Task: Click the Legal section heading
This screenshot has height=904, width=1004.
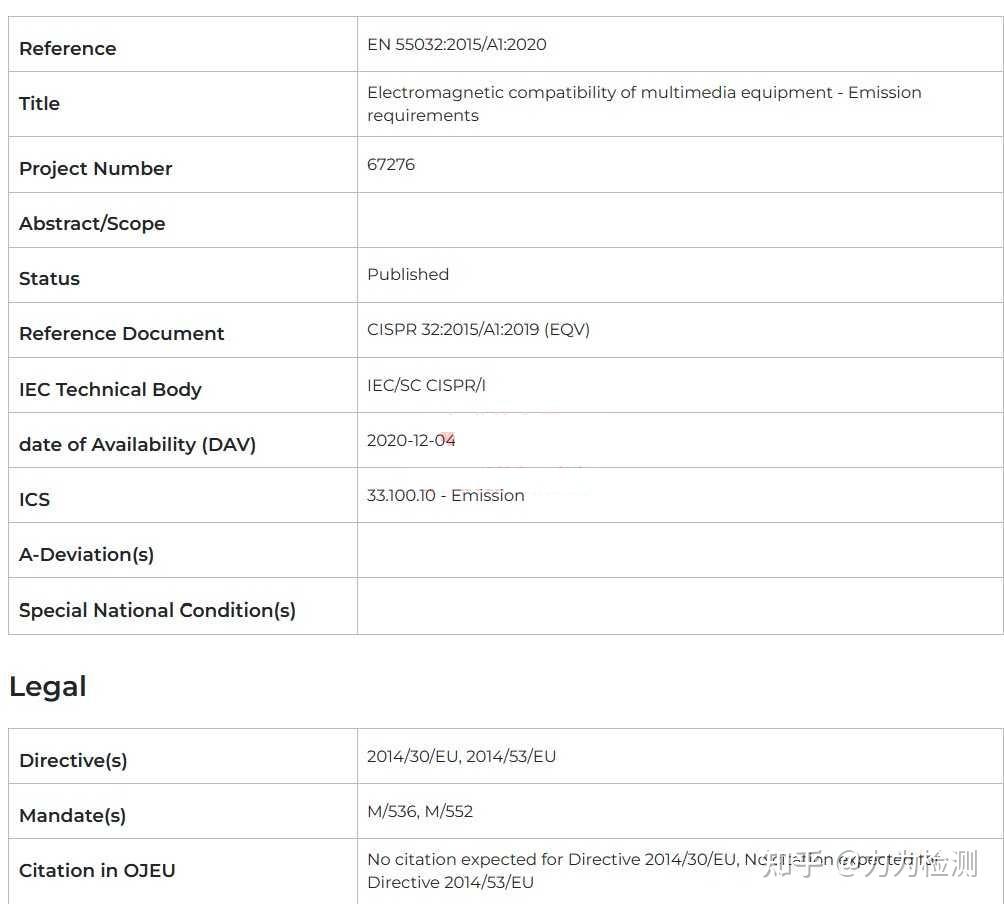Action: click(x=48, y=686)
